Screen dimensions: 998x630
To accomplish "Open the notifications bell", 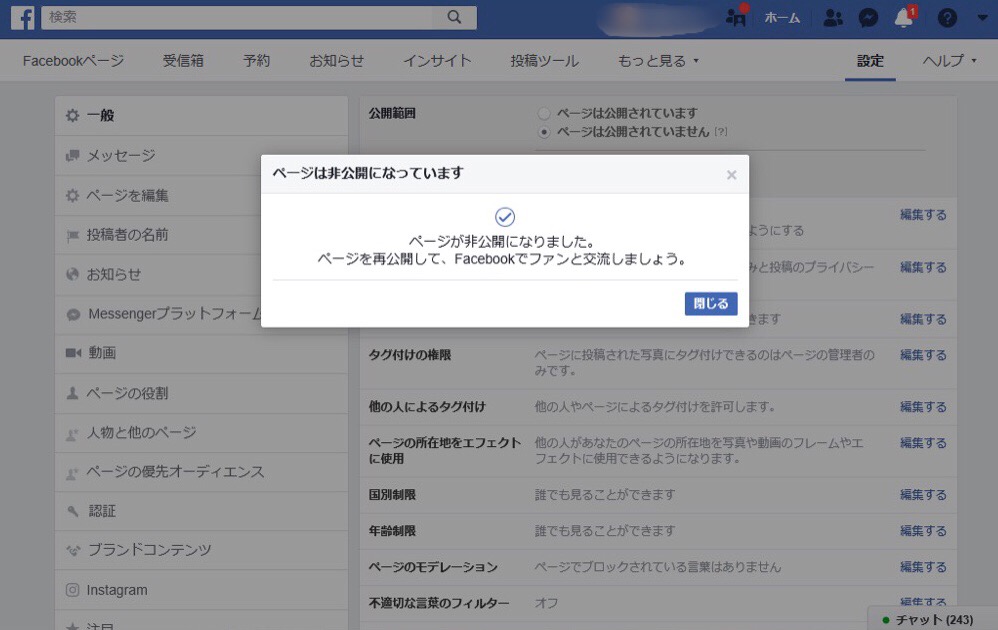I will point(902,17).
